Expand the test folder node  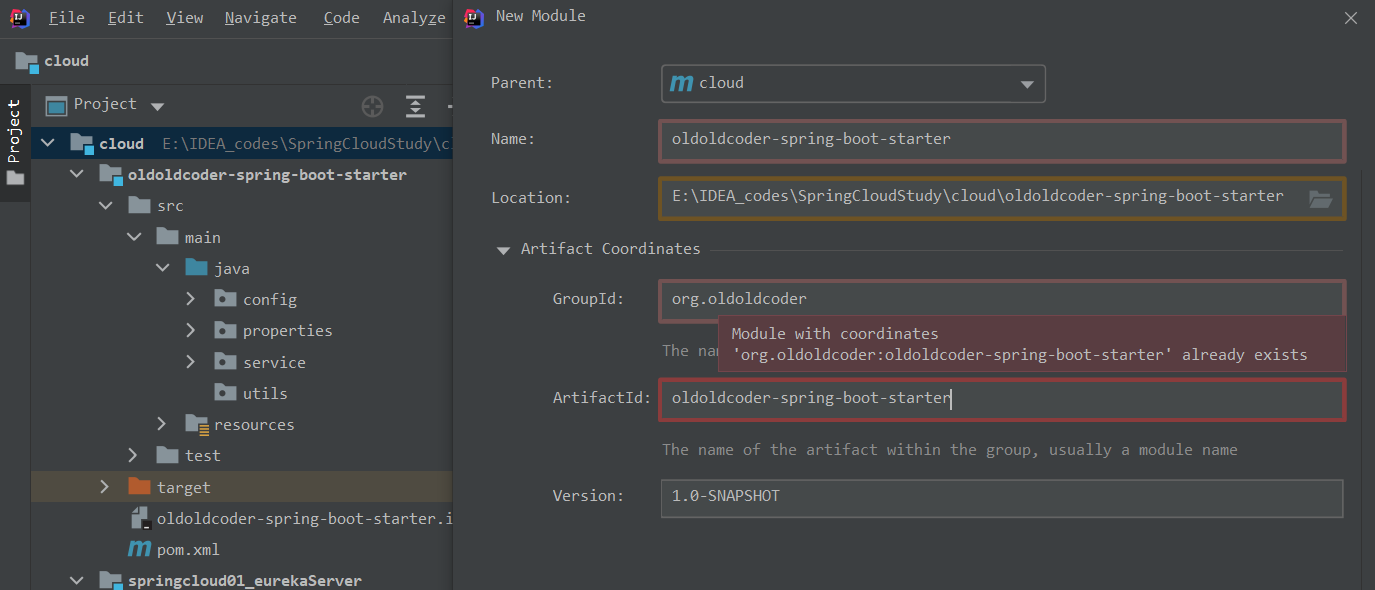133,455
